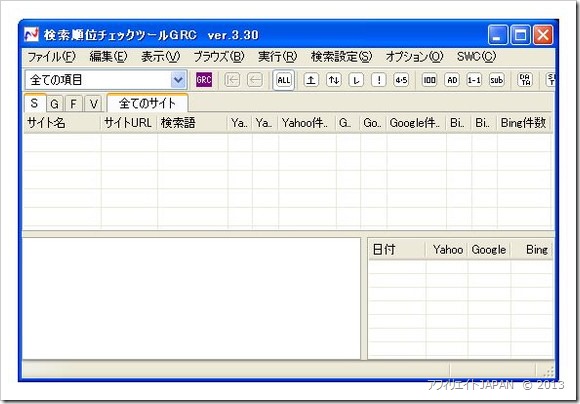
Task: Click the AD toolbar icon
Action: click(x=452, y=80)
